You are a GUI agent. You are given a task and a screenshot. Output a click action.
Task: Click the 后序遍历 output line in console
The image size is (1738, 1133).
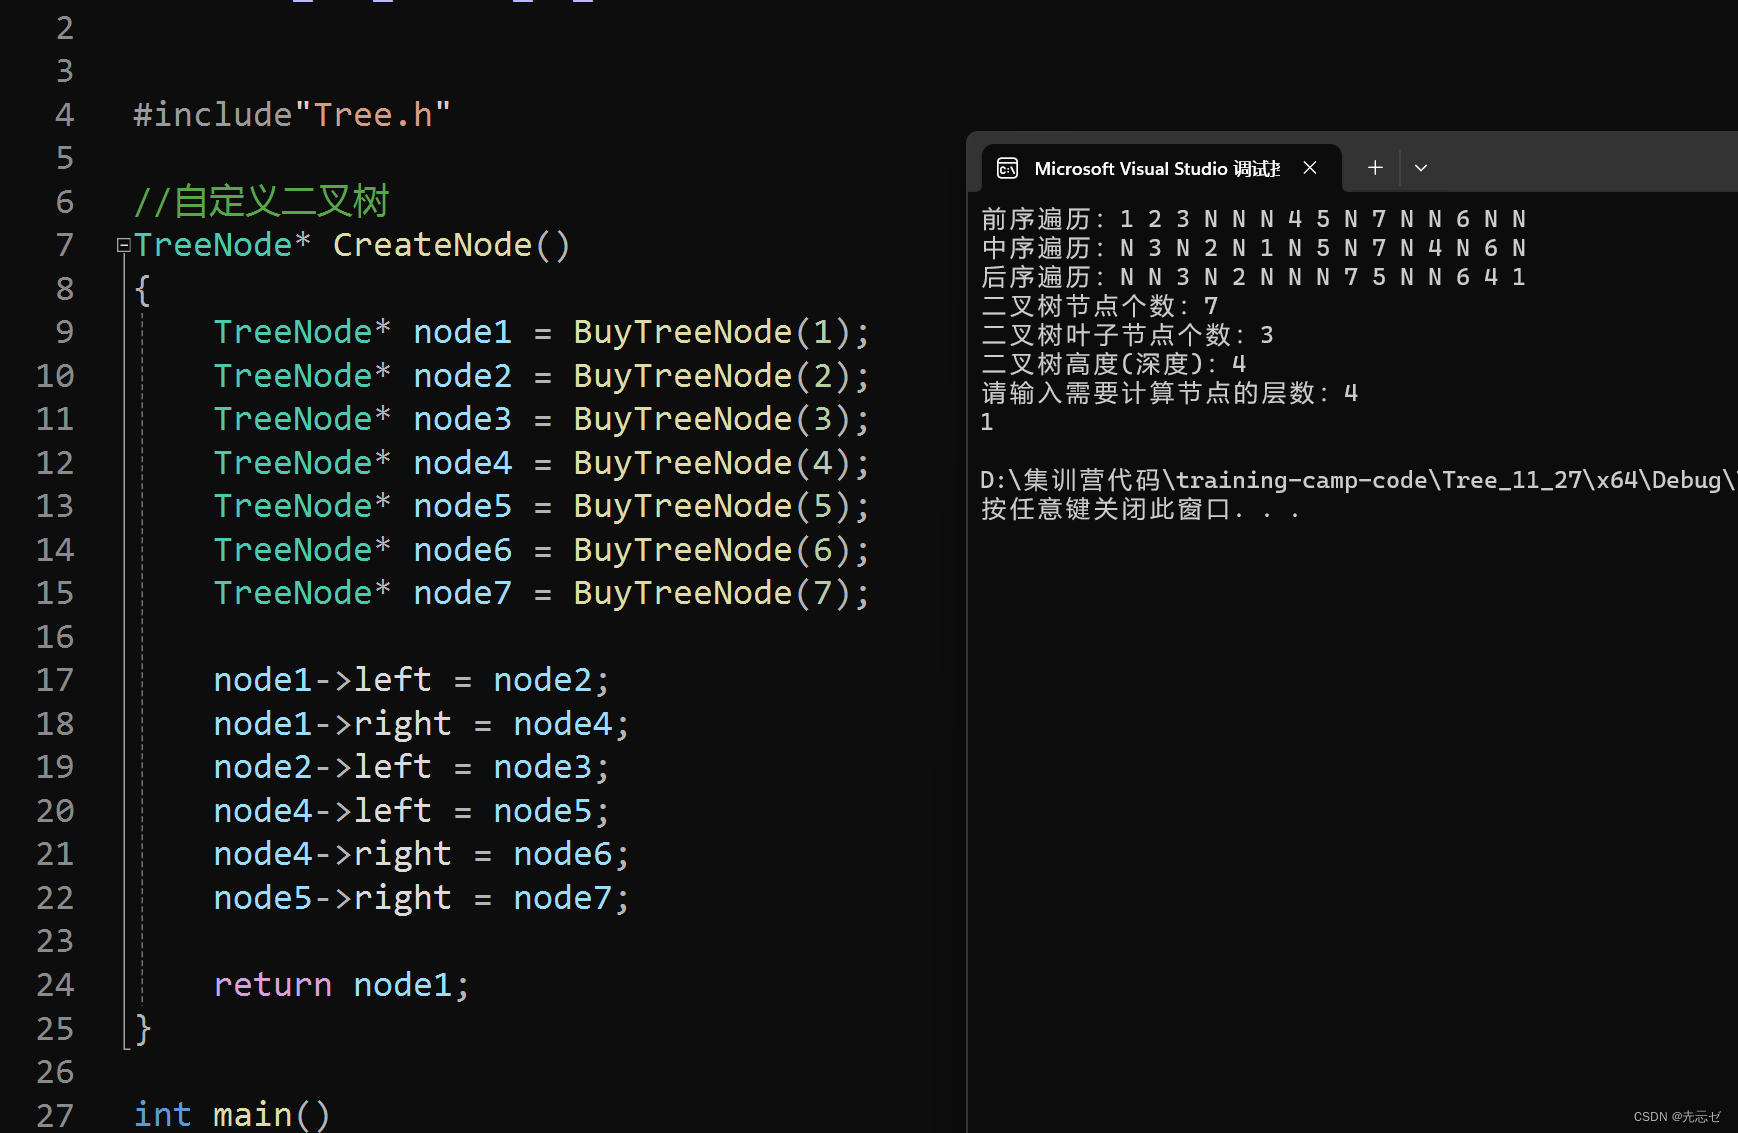click(1254, 277)
